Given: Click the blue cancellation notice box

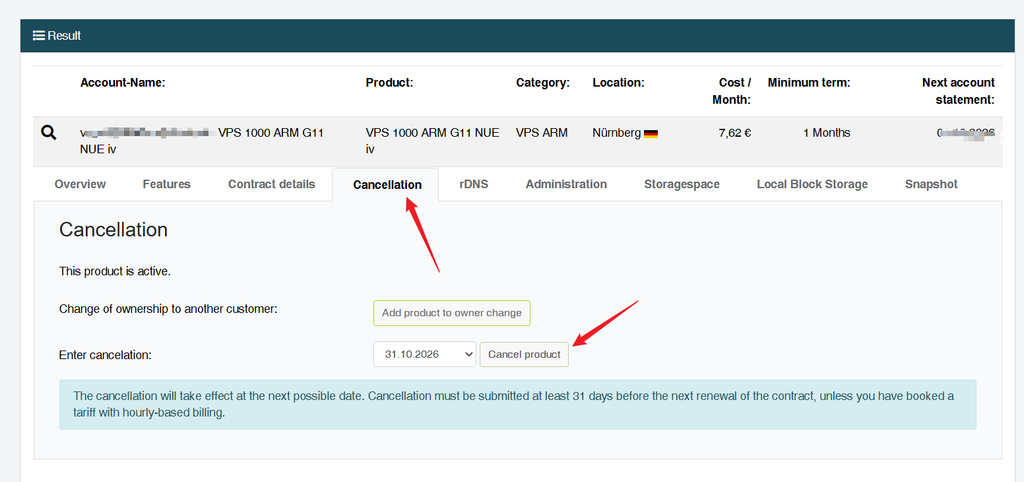Looking at the screenshot, I should tap(518, 404).
